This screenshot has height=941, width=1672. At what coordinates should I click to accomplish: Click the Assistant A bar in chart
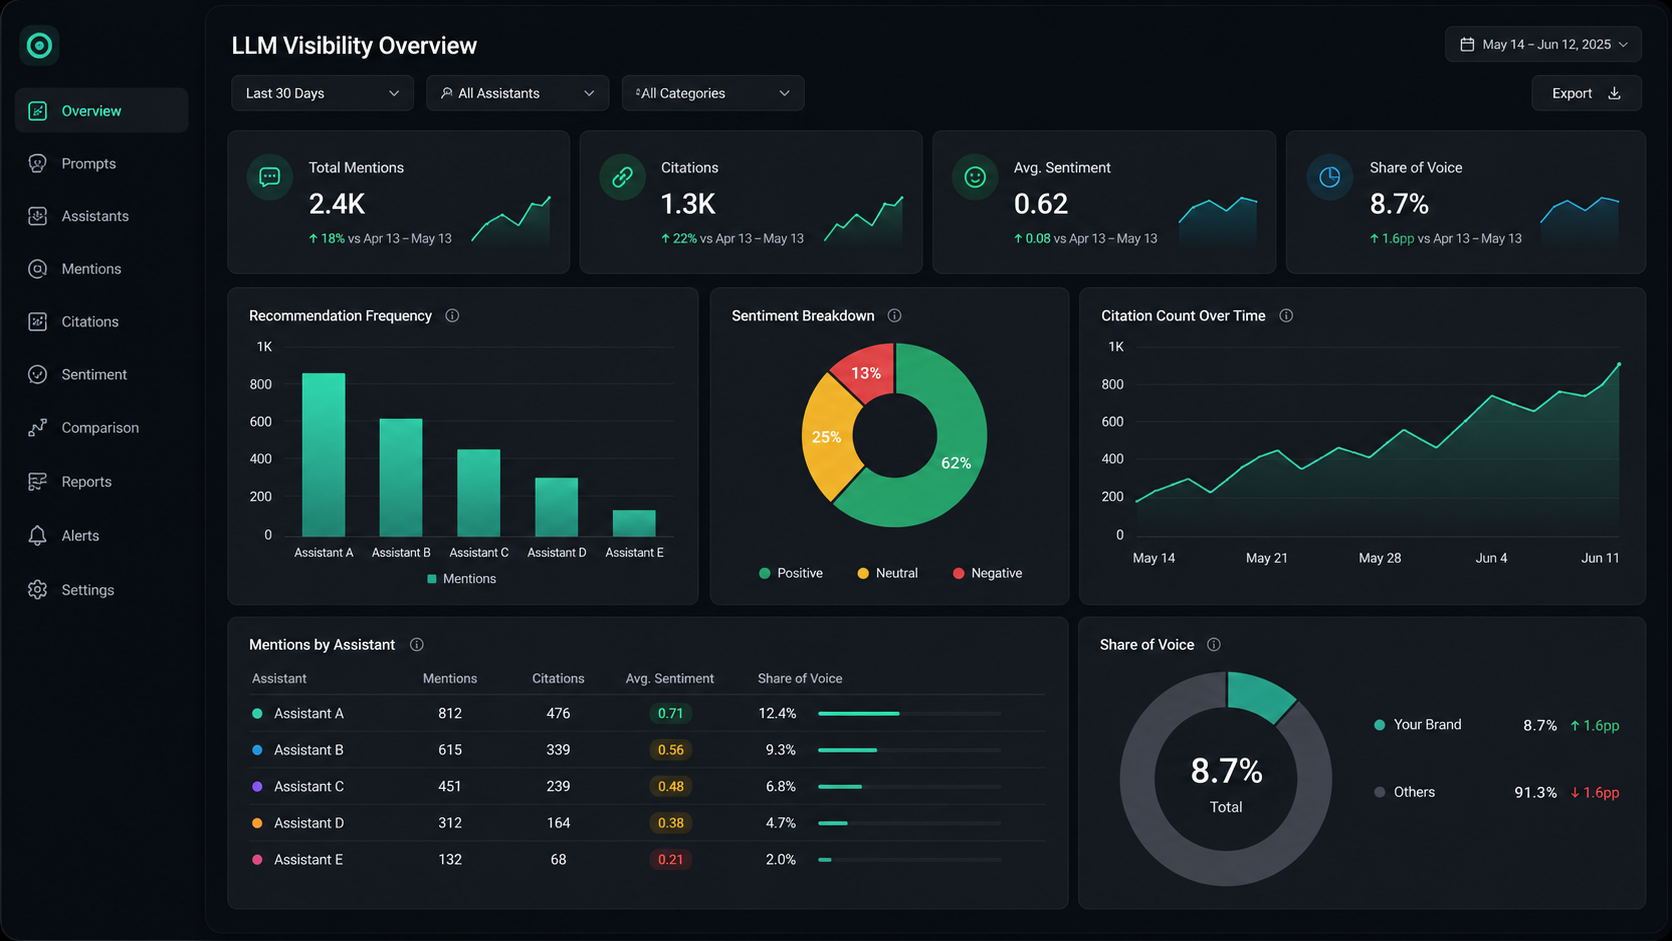tap(324, 455)
